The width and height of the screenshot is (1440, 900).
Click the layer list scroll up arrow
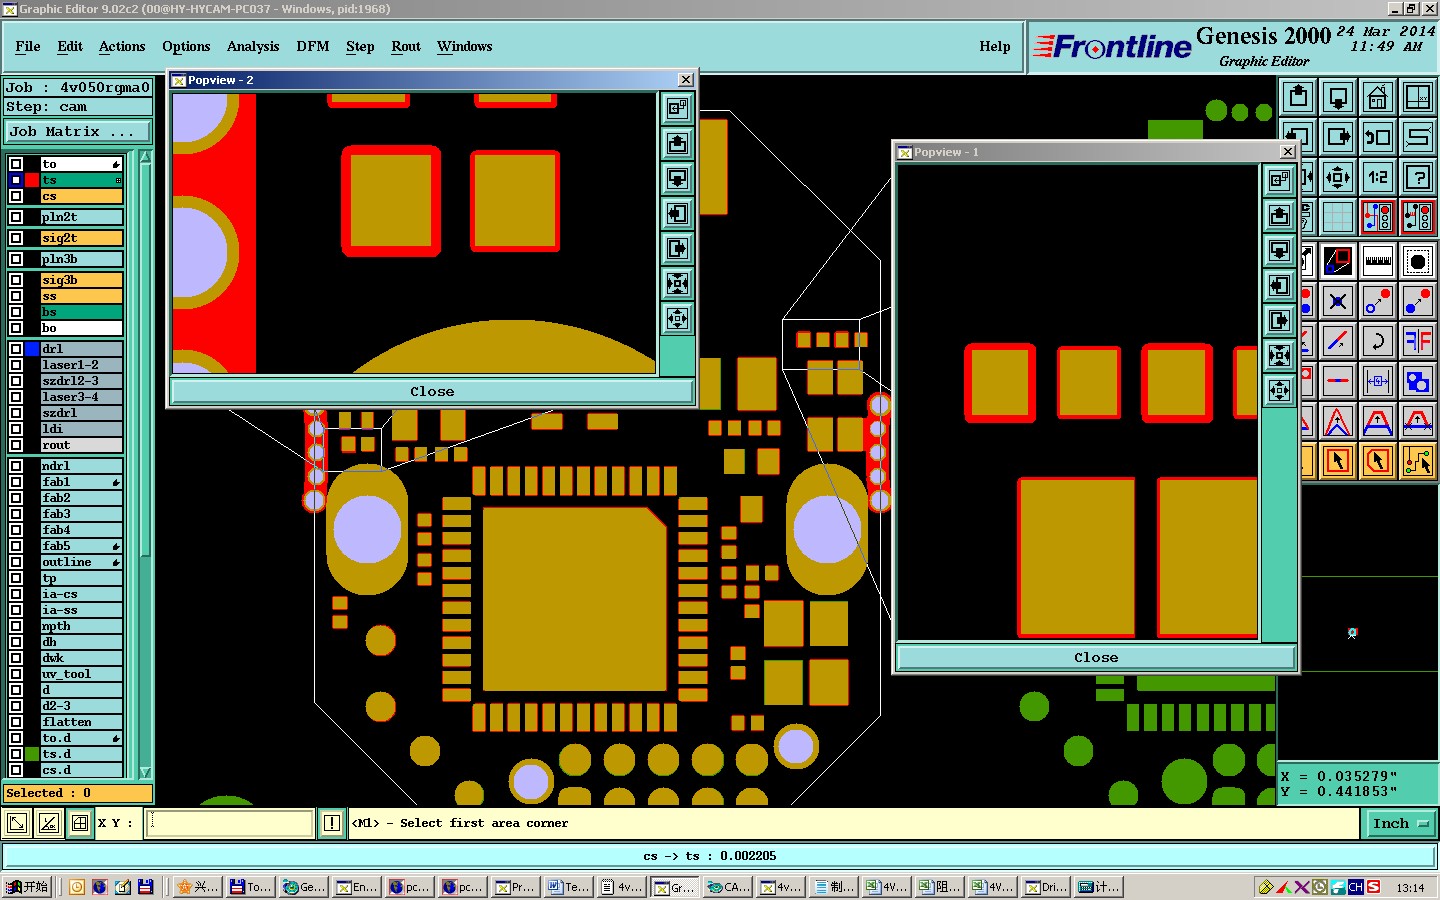146,158
